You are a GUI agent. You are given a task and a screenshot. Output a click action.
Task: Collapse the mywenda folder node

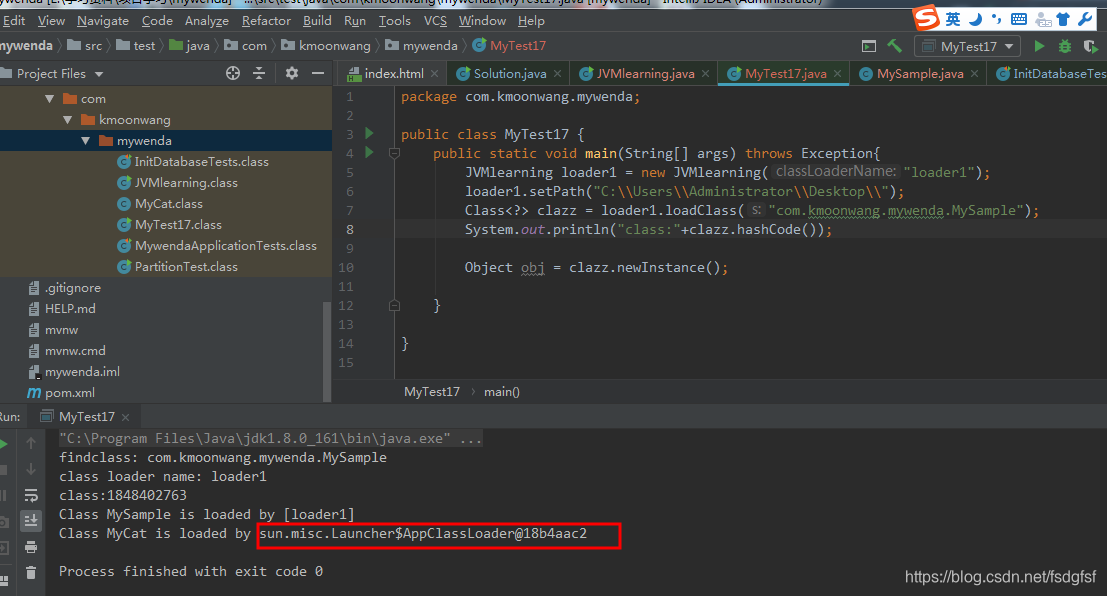[85, 141]
